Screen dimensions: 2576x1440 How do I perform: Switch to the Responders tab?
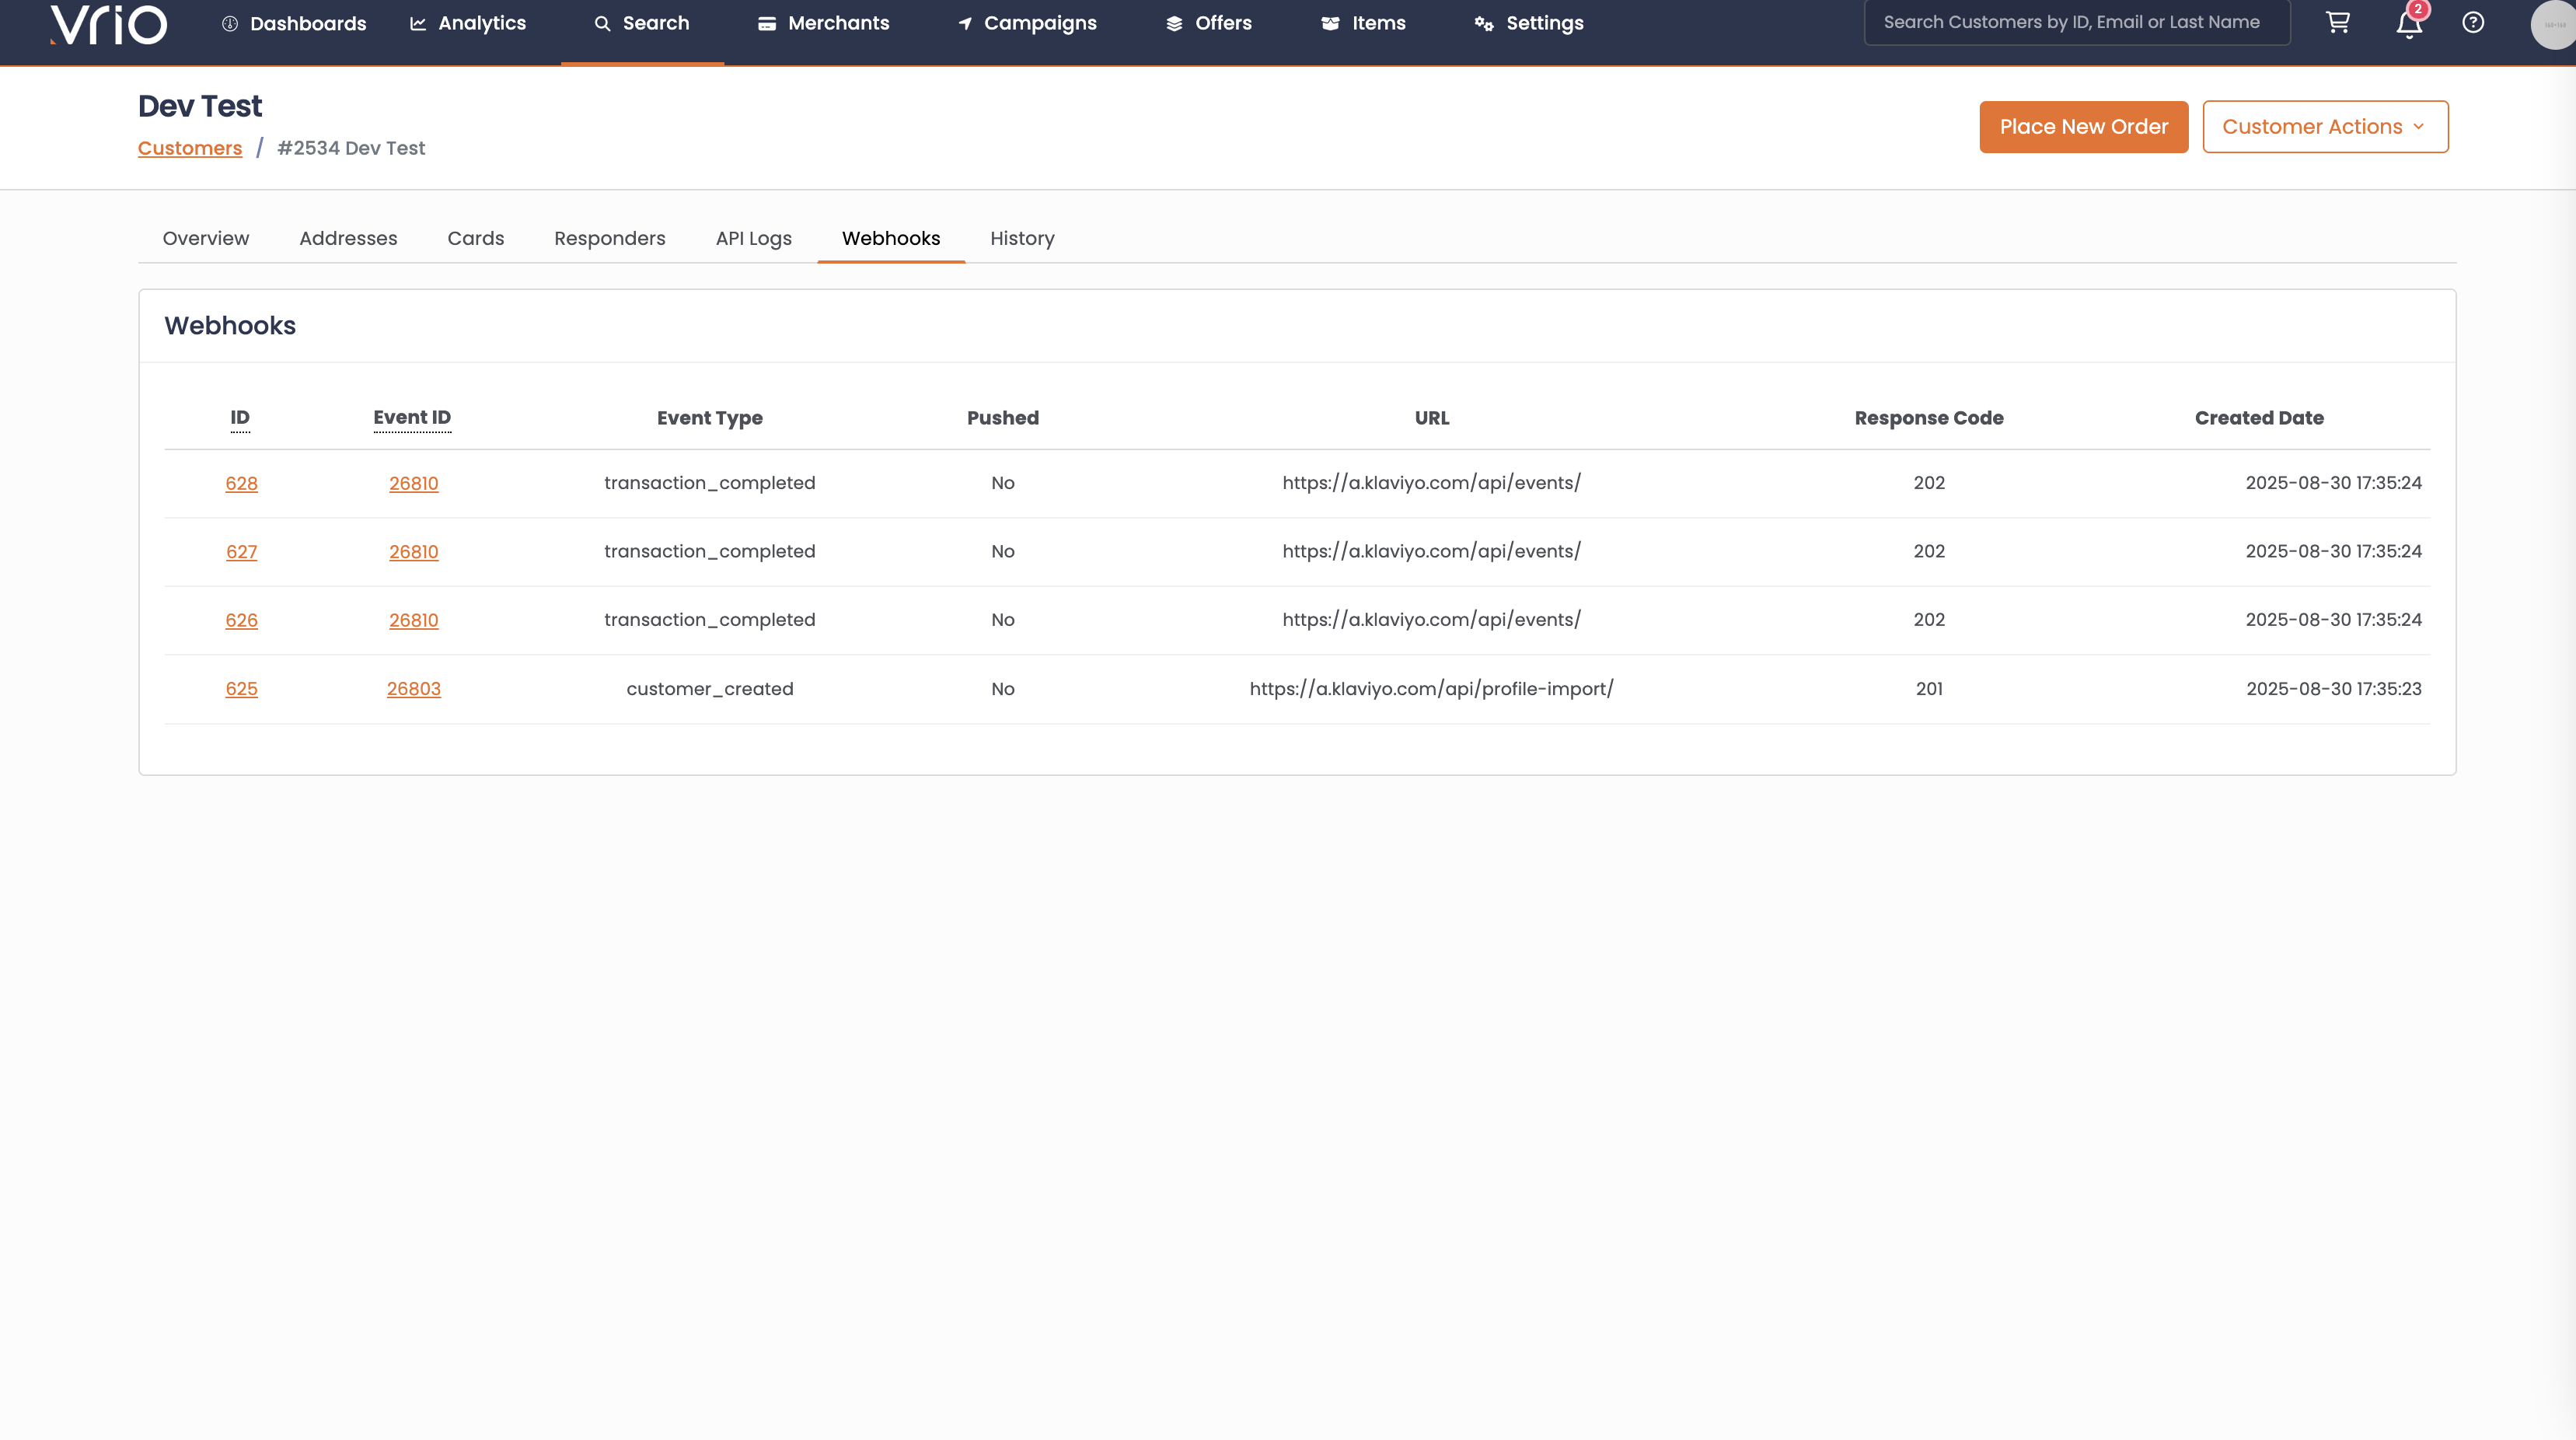click(610, 238)
